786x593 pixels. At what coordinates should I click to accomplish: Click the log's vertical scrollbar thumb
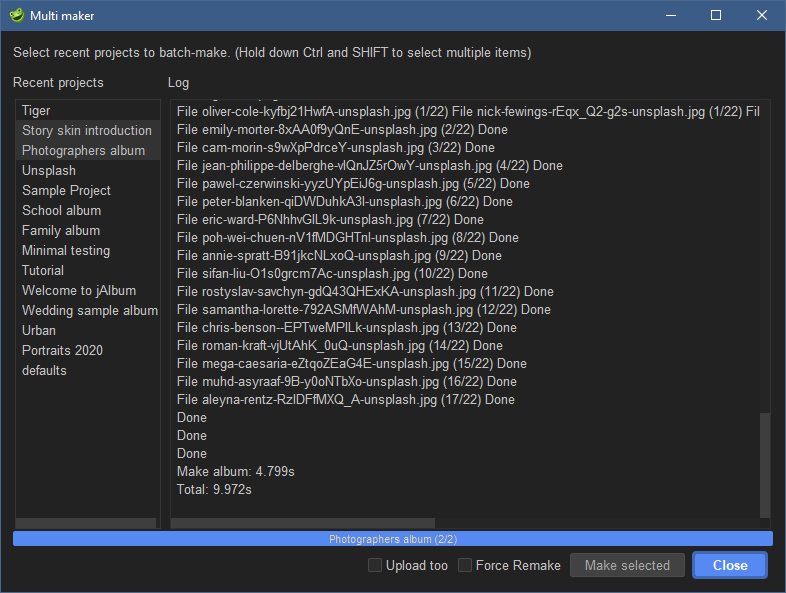pyautogui.click(x=765, y=462)
